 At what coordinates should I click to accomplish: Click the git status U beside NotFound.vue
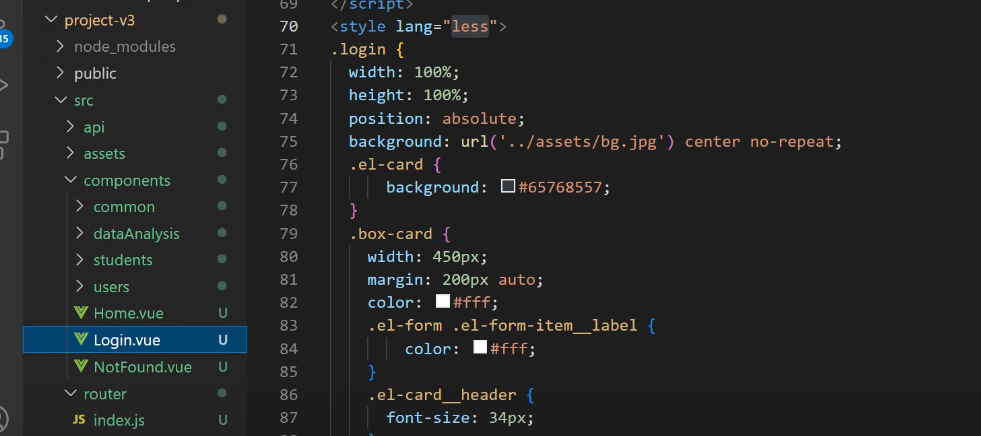coord(223,367)
